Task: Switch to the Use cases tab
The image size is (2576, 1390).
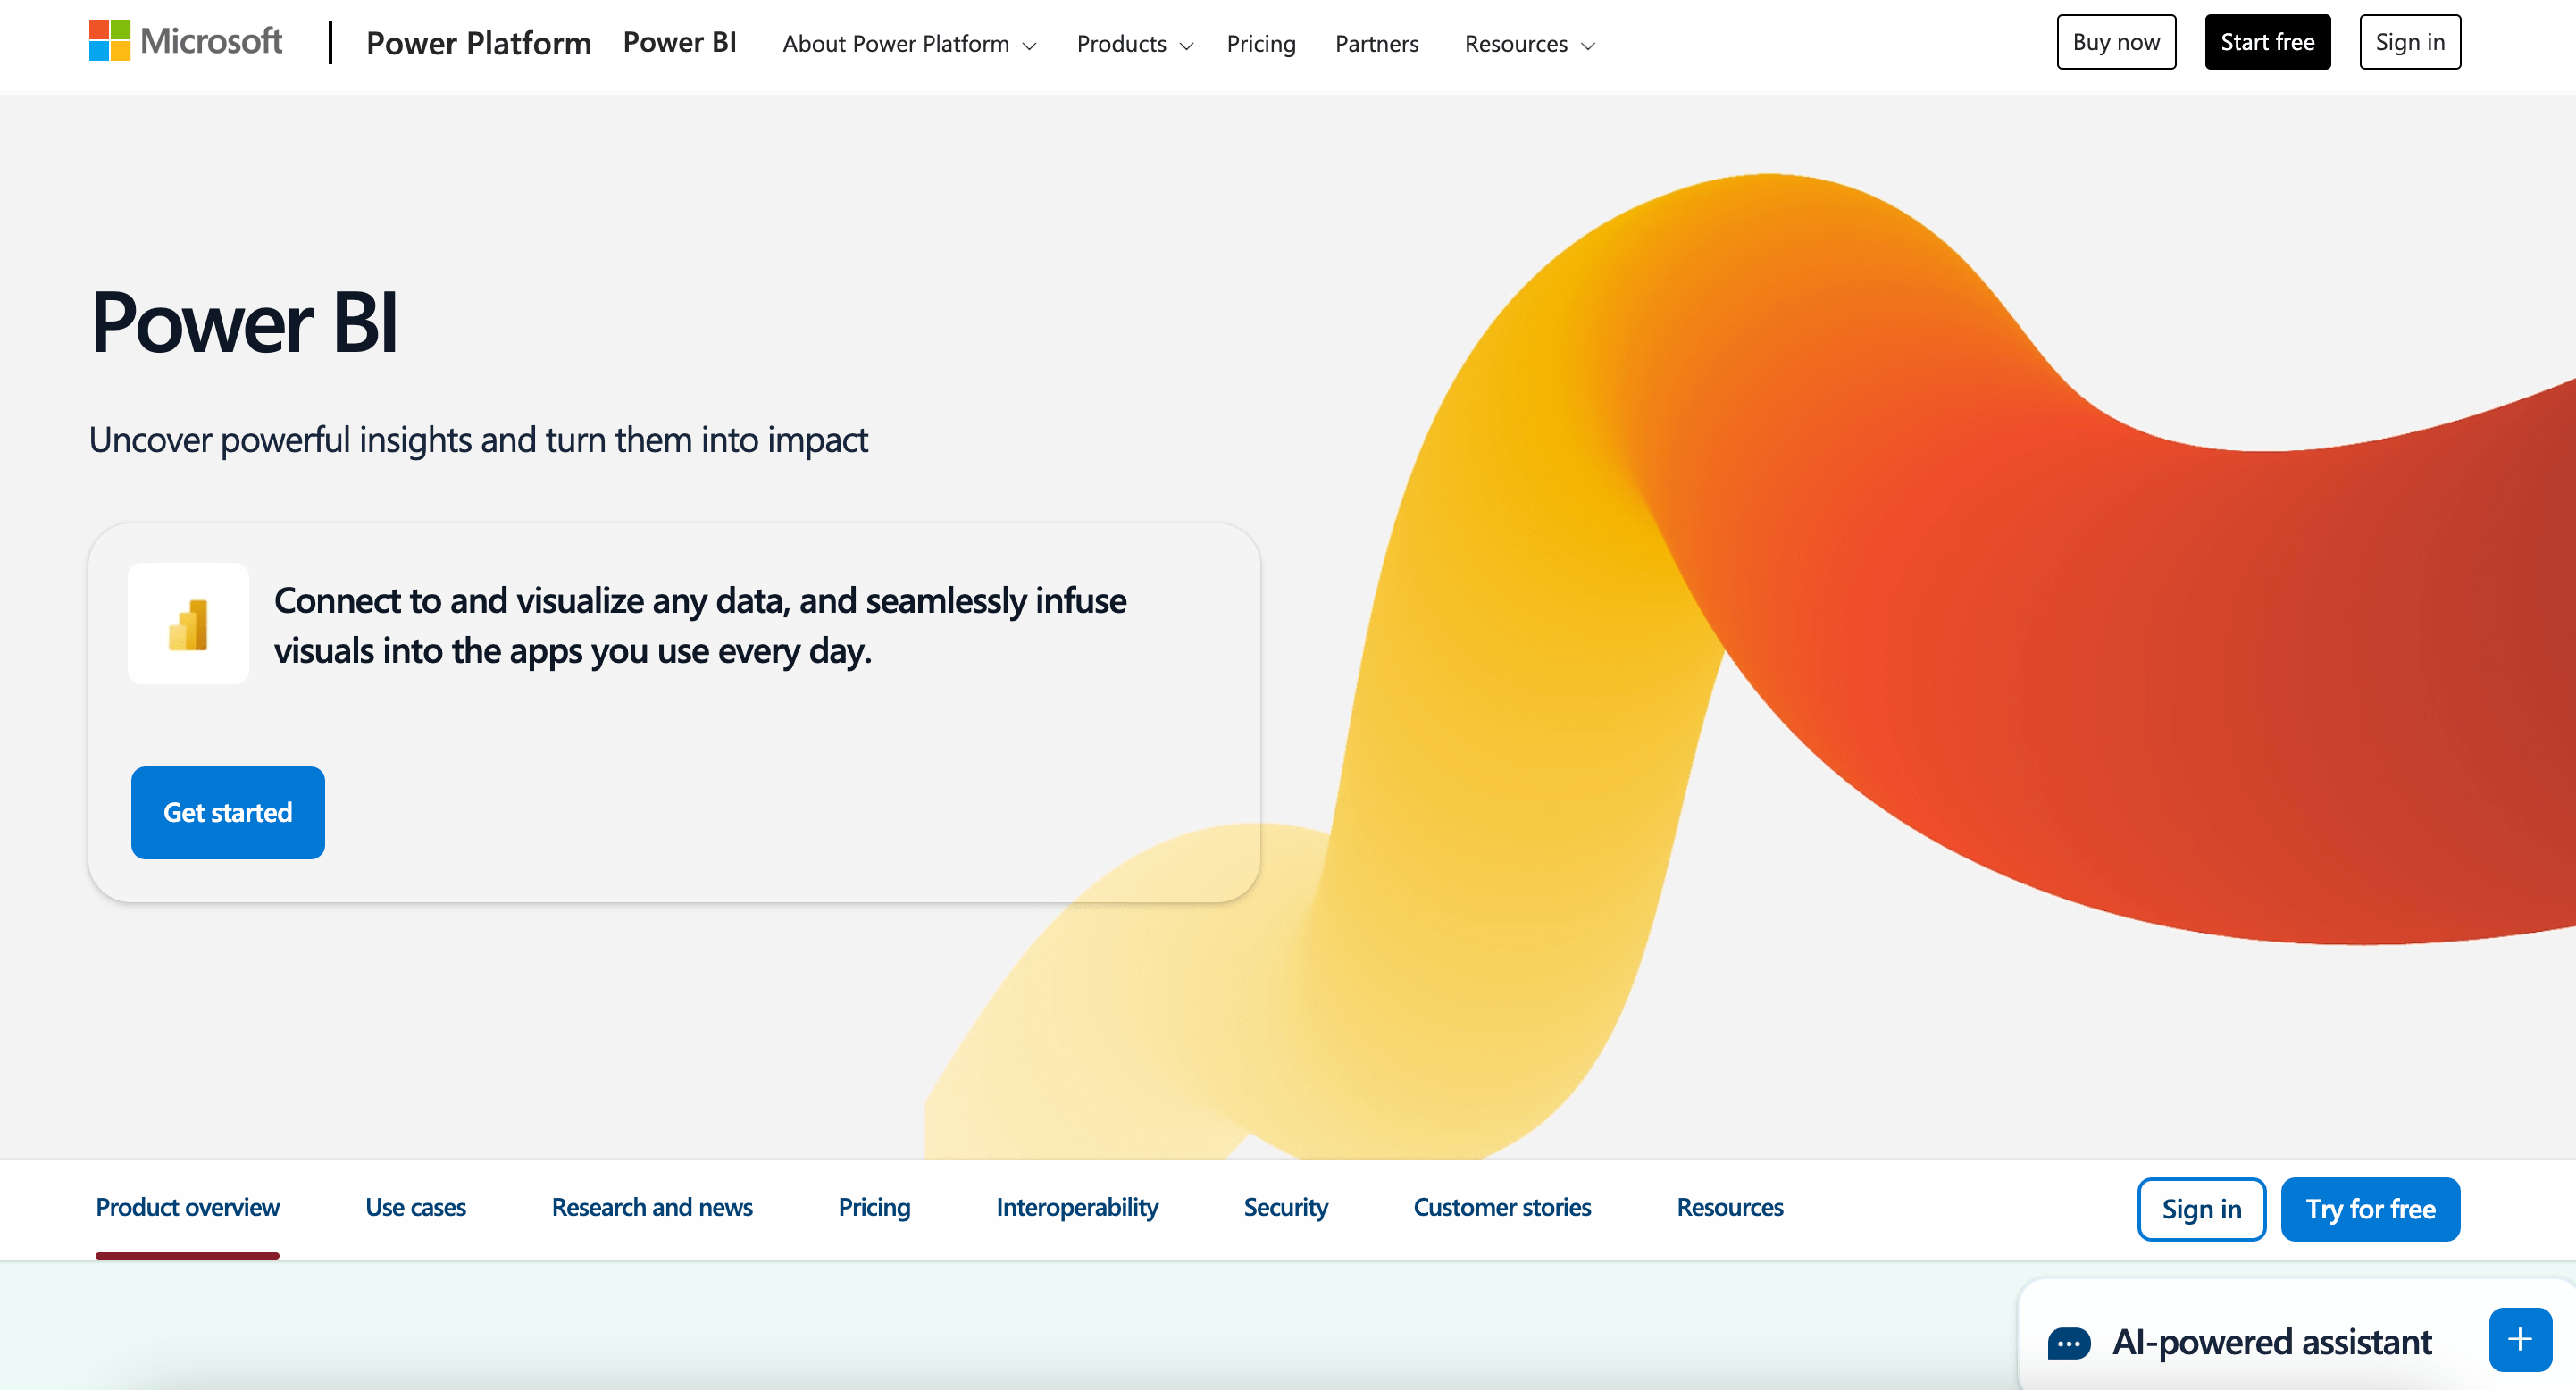Action: (x=415, y=1207)
